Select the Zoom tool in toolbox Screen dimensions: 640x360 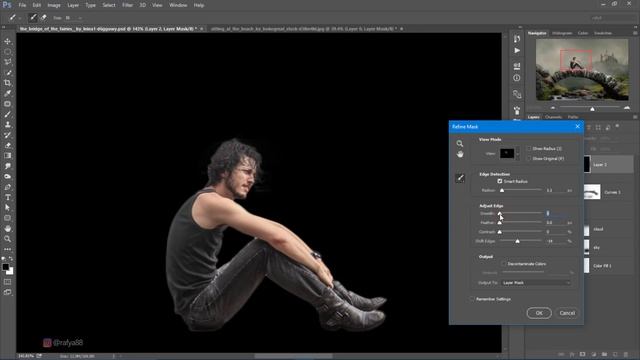[x=8, y=239]
